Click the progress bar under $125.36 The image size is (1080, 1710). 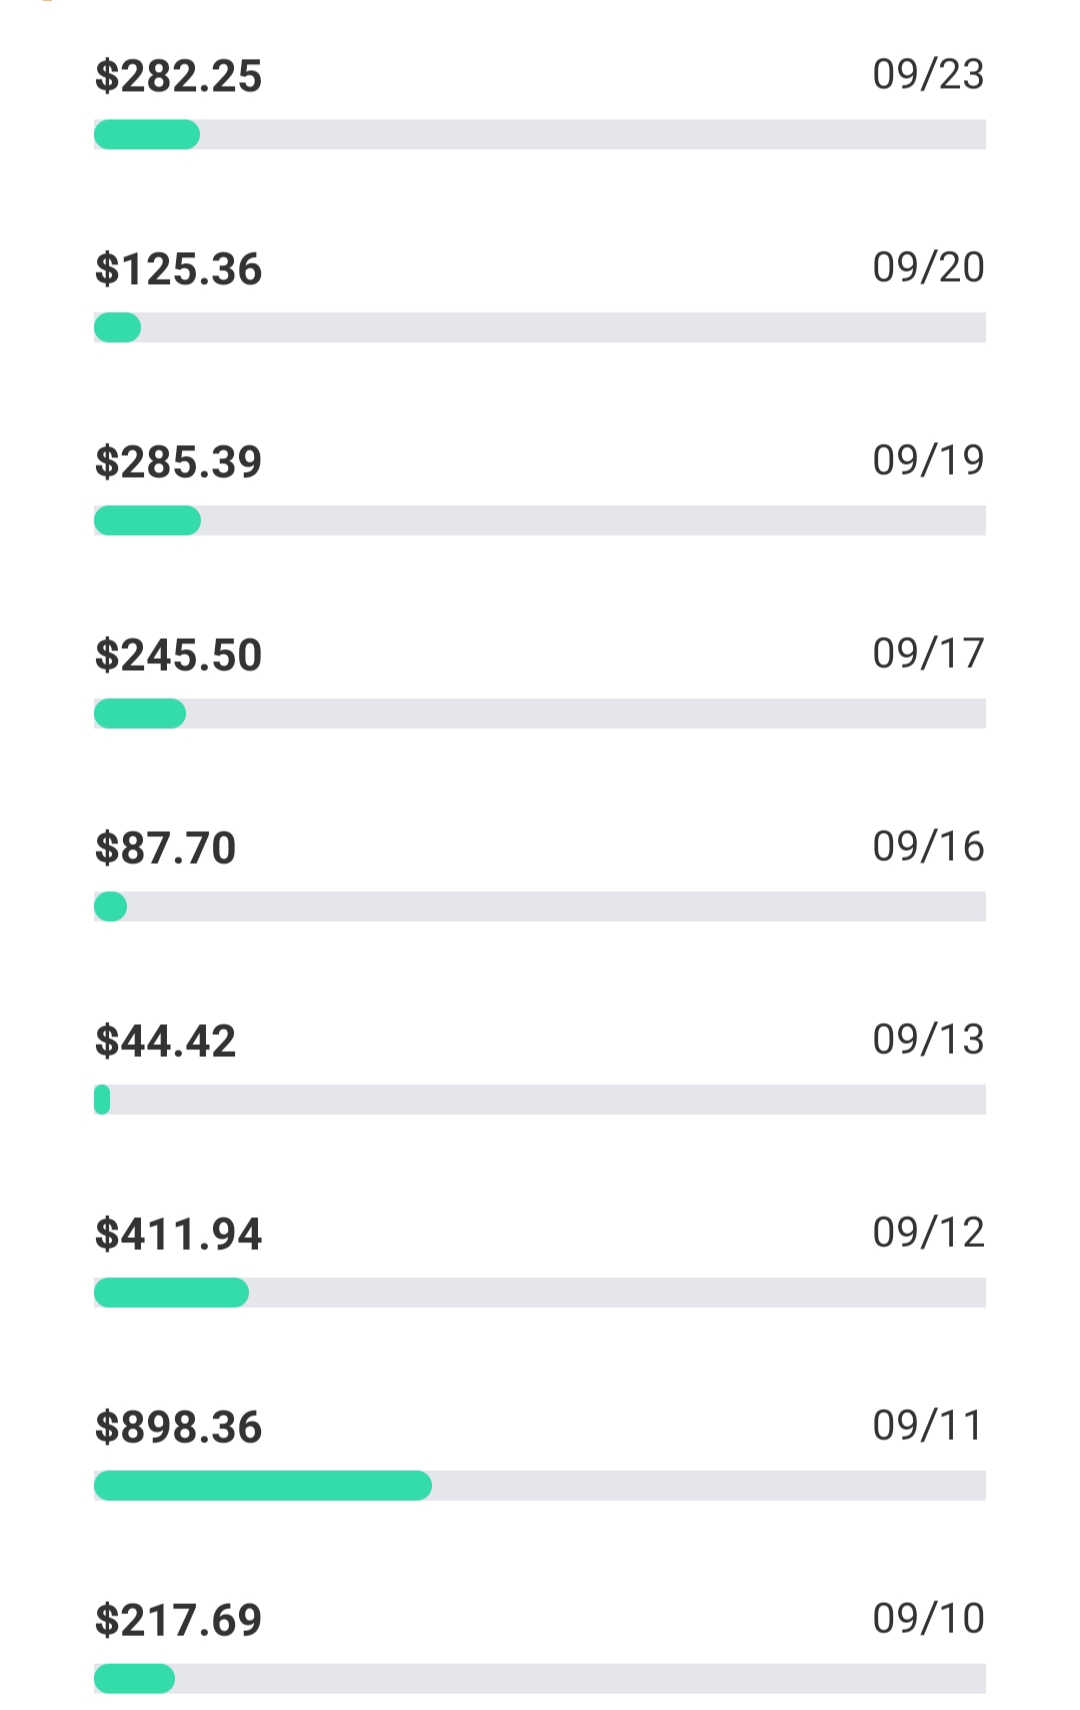point(540,327)
